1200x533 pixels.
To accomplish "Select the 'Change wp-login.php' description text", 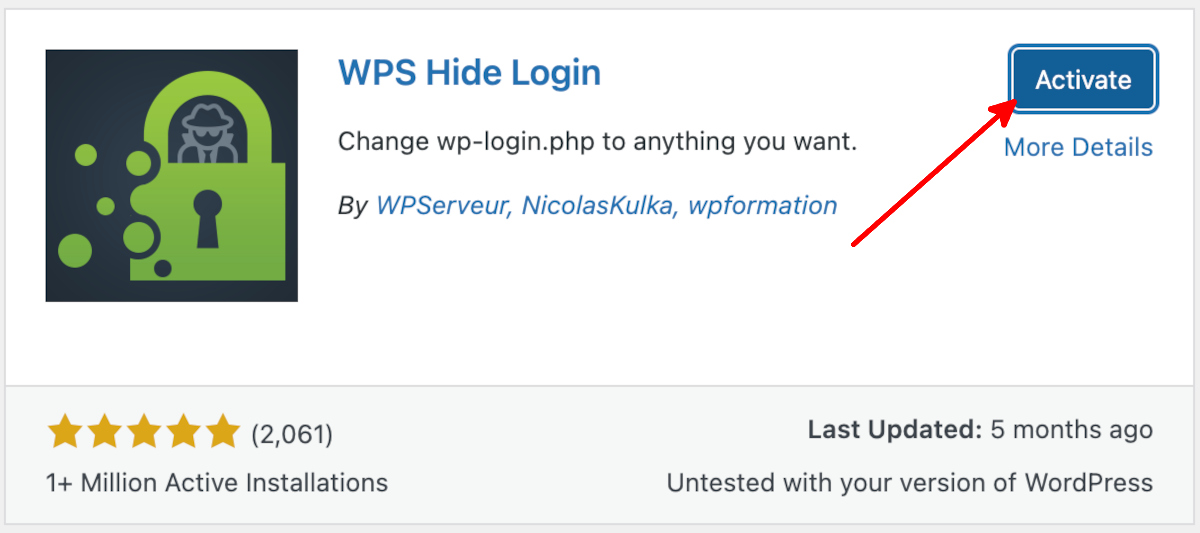I will [x=598, y=141].
